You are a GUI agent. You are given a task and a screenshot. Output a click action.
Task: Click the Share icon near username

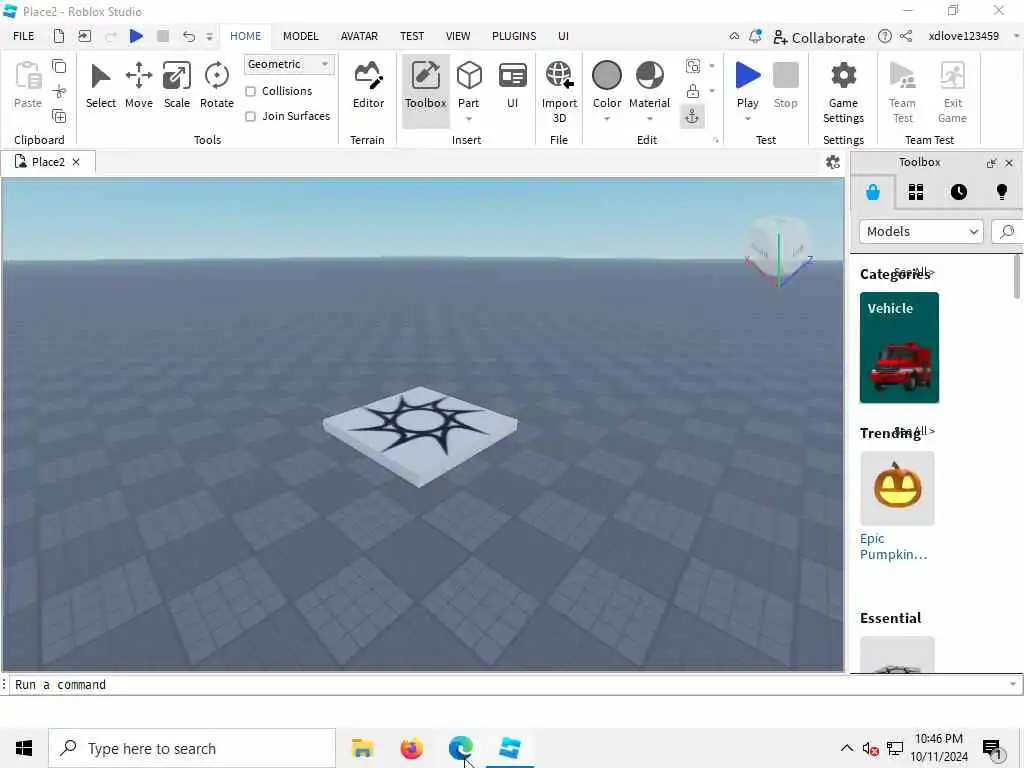906,36
